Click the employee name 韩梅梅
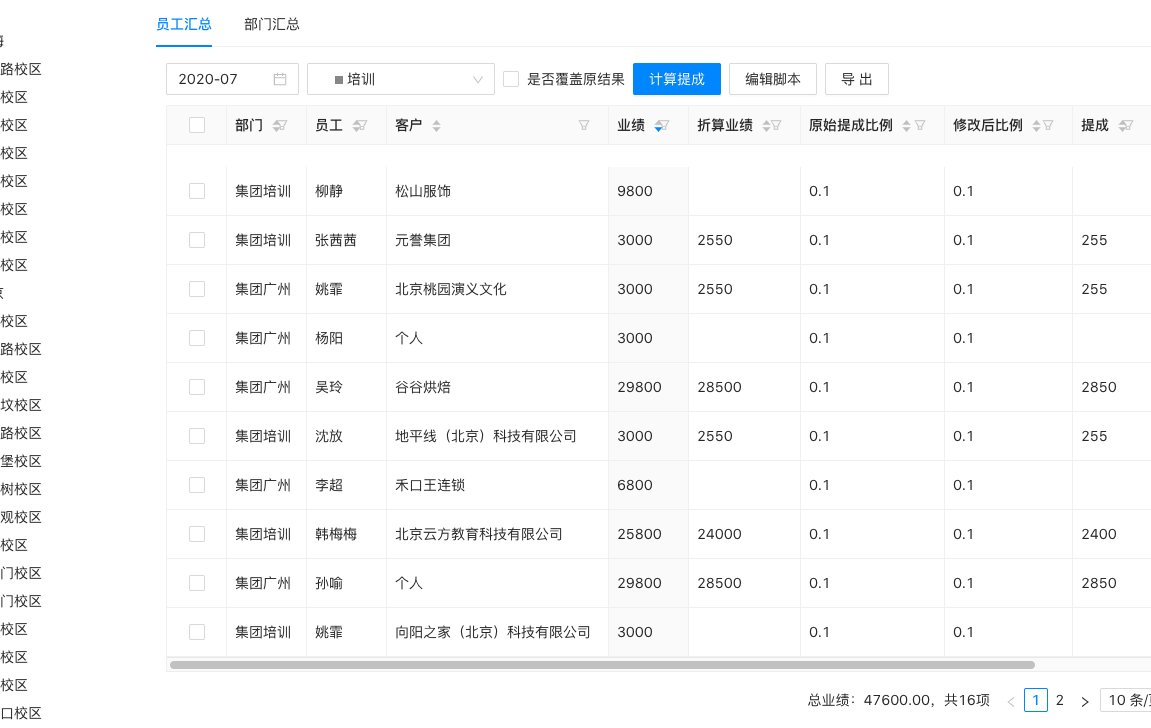1151x728 pixels. 335,534
